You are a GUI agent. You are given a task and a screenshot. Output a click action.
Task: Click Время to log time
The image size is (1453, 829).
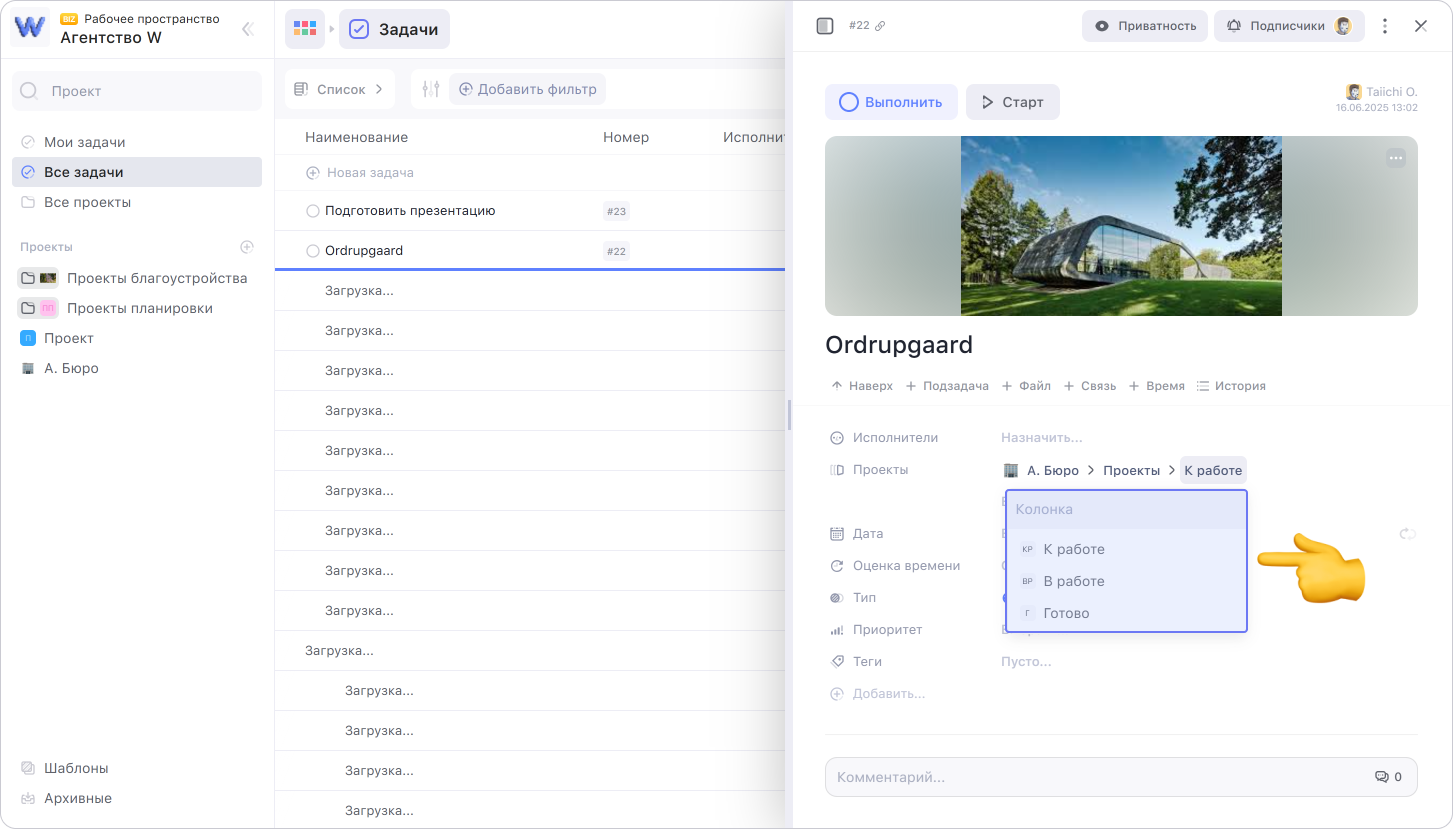pyautogui.click(x=1156, y=386)
